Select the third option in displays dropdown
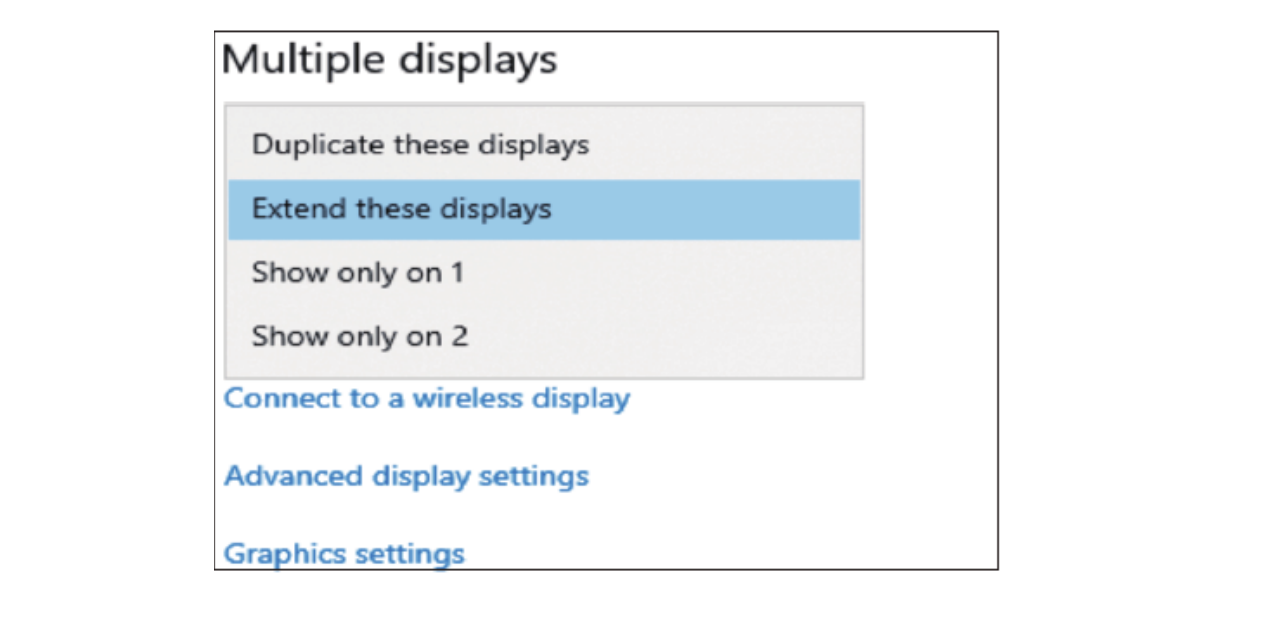Viewport: 1273px width, 635px height. tap(544, 272)
